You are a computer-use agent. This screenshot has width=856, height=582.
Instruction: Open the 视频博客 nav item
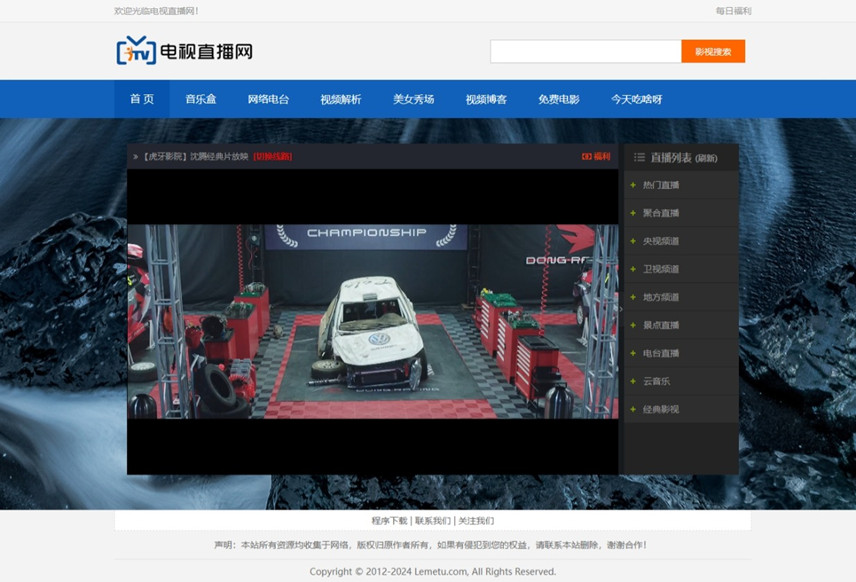[x=486, y=99]
